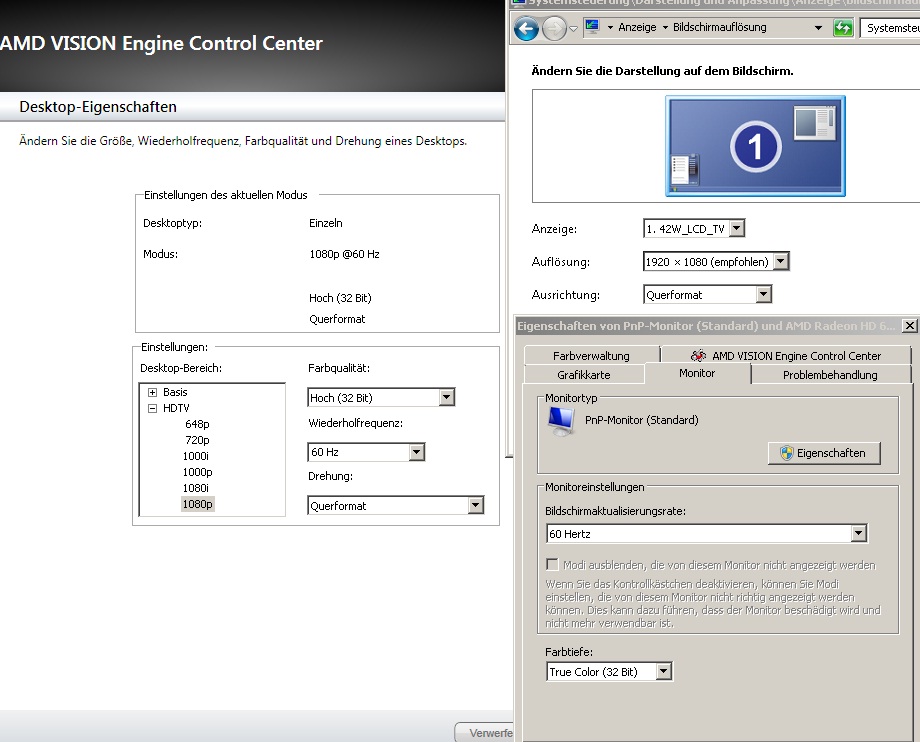Image resolution: width=920 pixels, height=742 pixels.
Task: Open the recent pages arrow beside Forward
Action: click(573, 28)
